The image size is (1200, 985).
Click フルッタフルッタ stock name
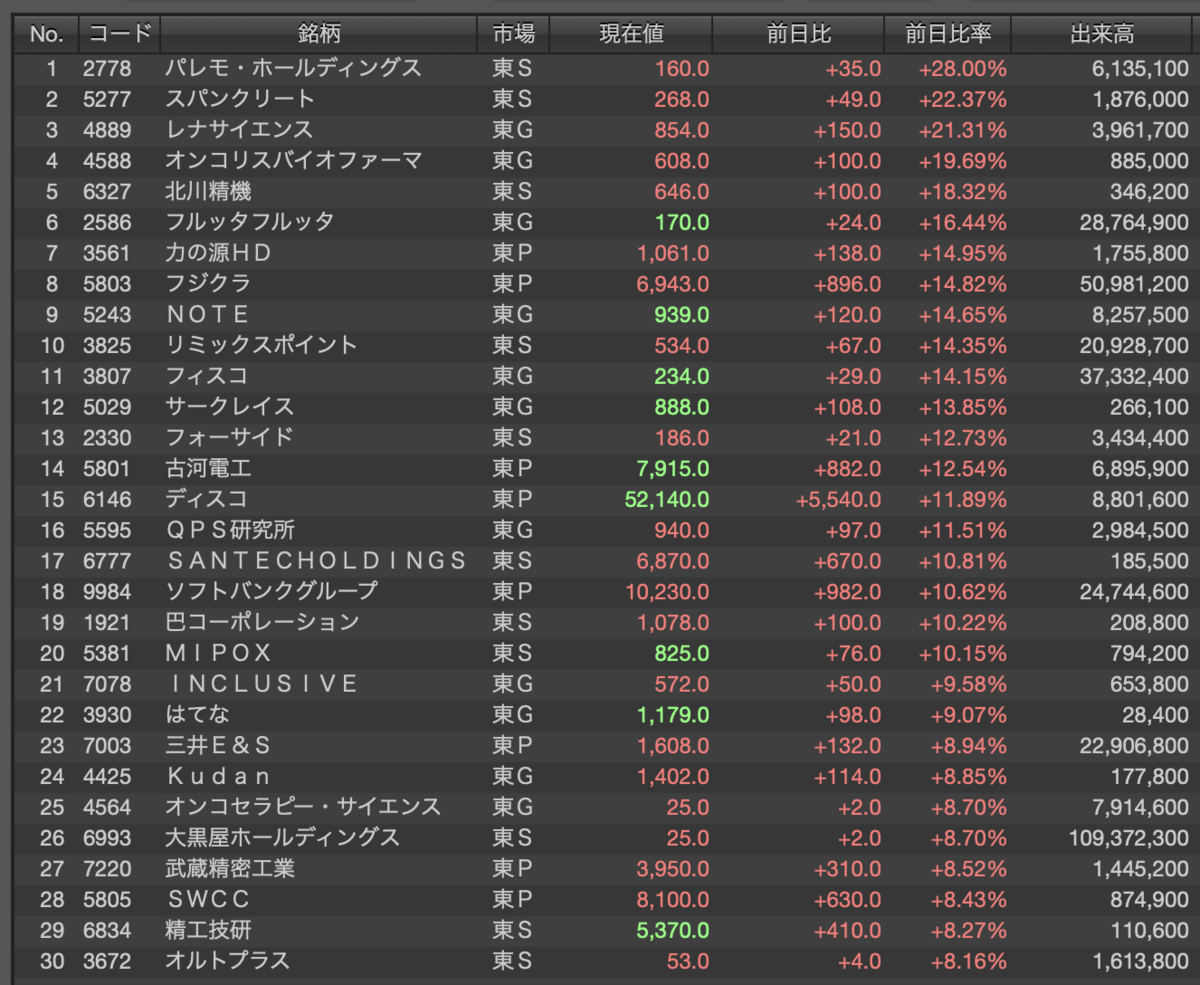pyautogui.click(x=250, y=222)
